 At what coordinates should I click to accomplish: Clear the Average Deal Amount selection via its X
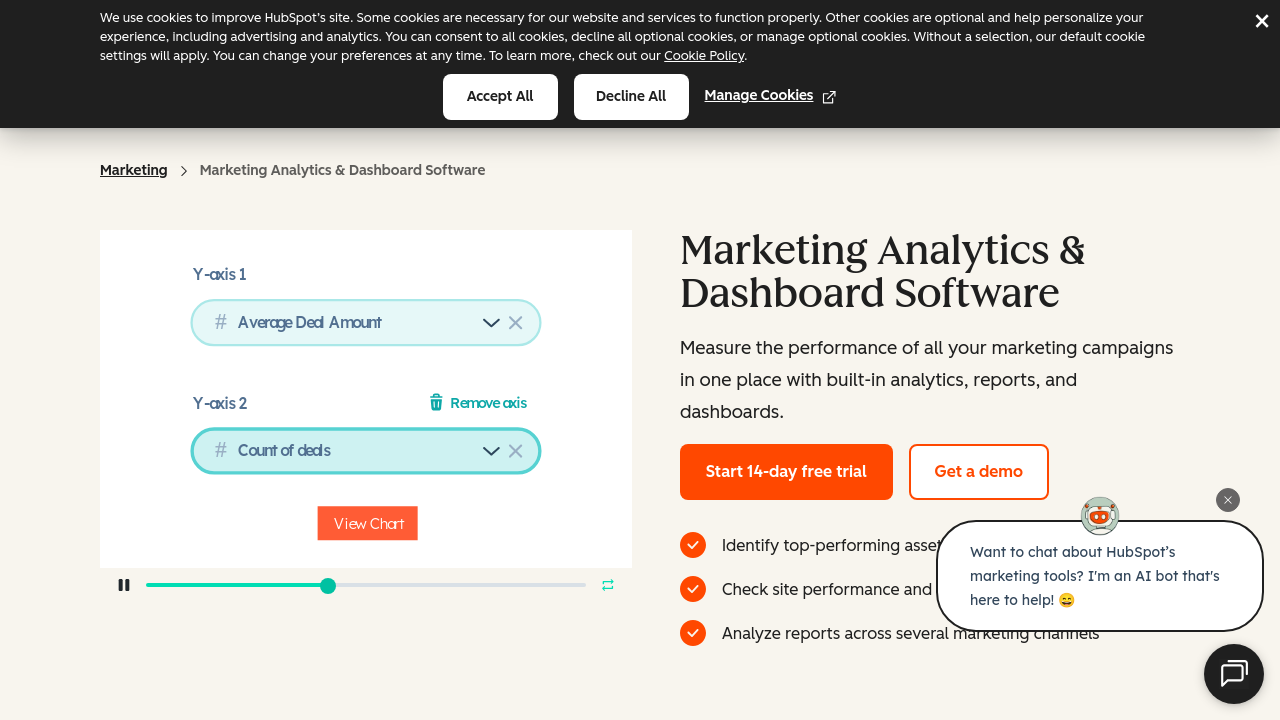[515, 322]
